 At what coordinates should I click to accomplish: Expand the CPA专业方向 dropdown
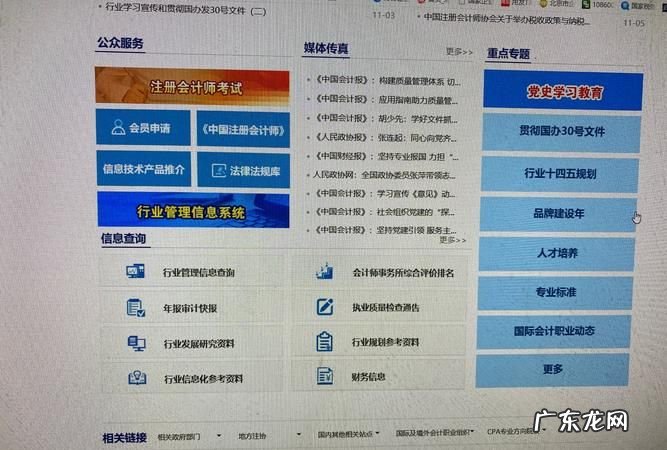516,431
